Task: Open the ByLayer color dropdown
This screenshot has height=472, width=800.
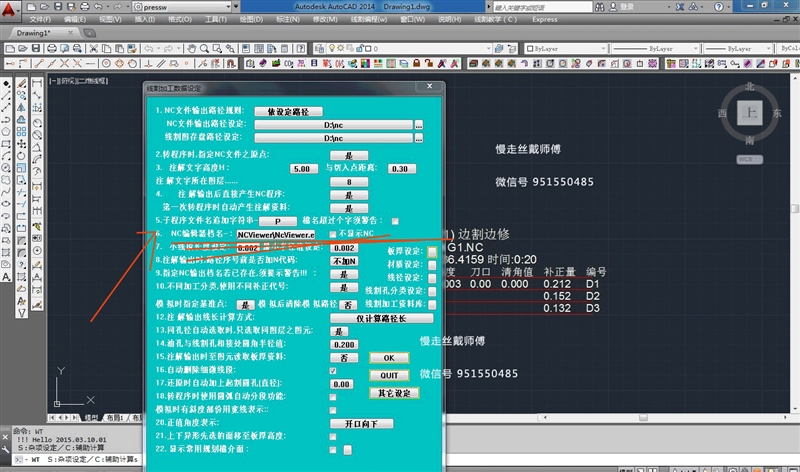Action: pyautogui.click(x=565, y=47)
